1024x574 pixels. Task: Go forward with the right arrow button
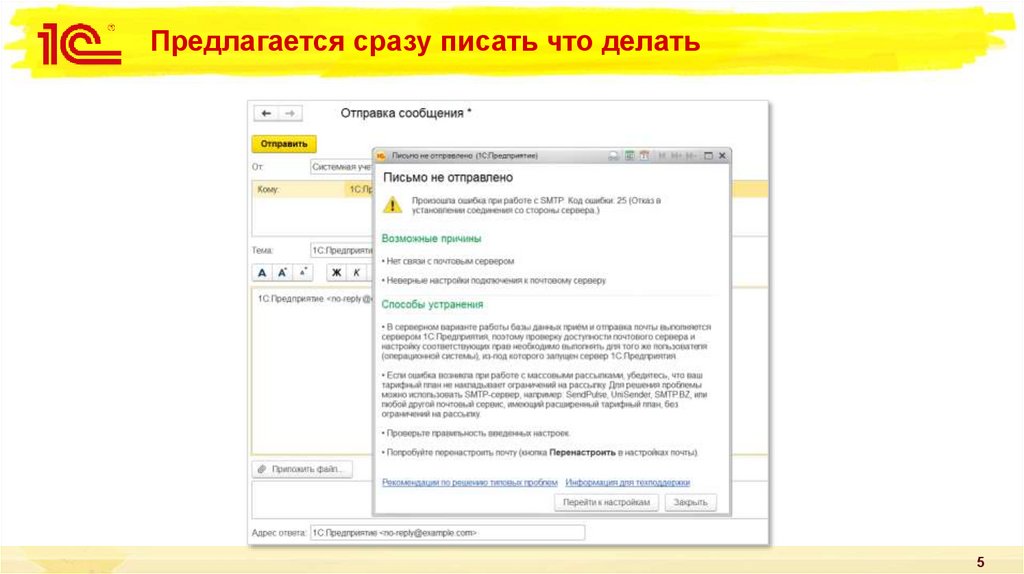(x=289, y=114)
